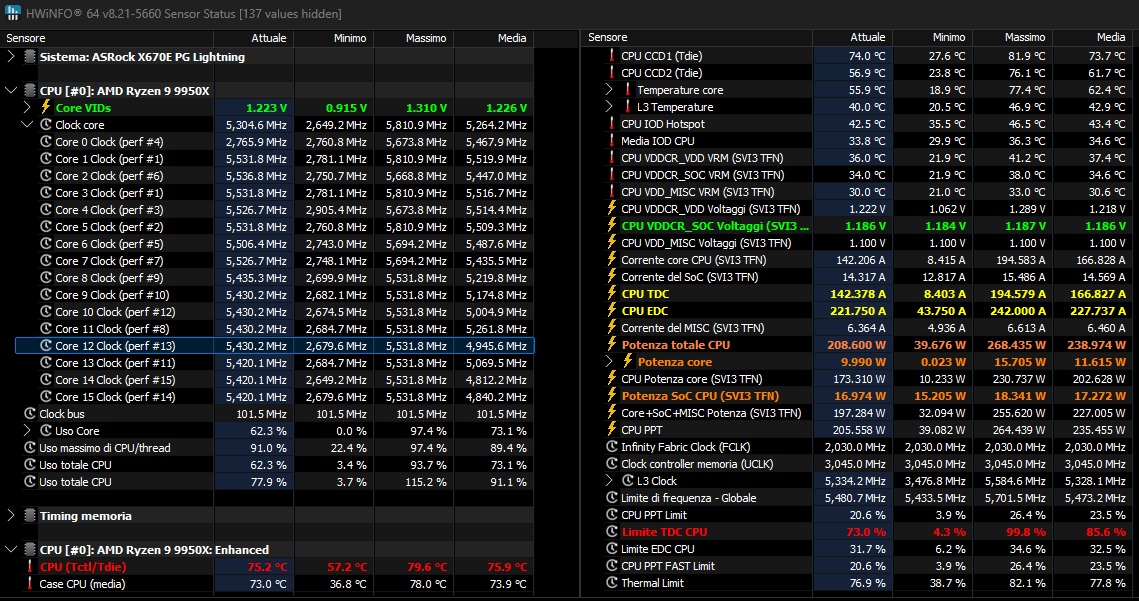Click the 115.2 % Uso totale CPU maximum
1139x601 pixels.
click(426, 482)
